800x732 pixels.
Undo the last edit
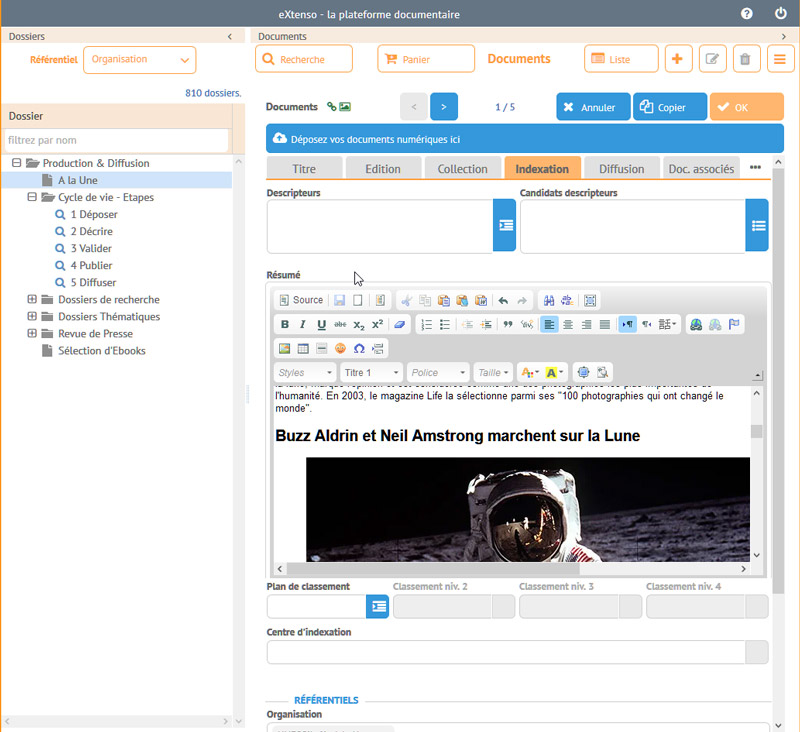[x=503, y=300]
